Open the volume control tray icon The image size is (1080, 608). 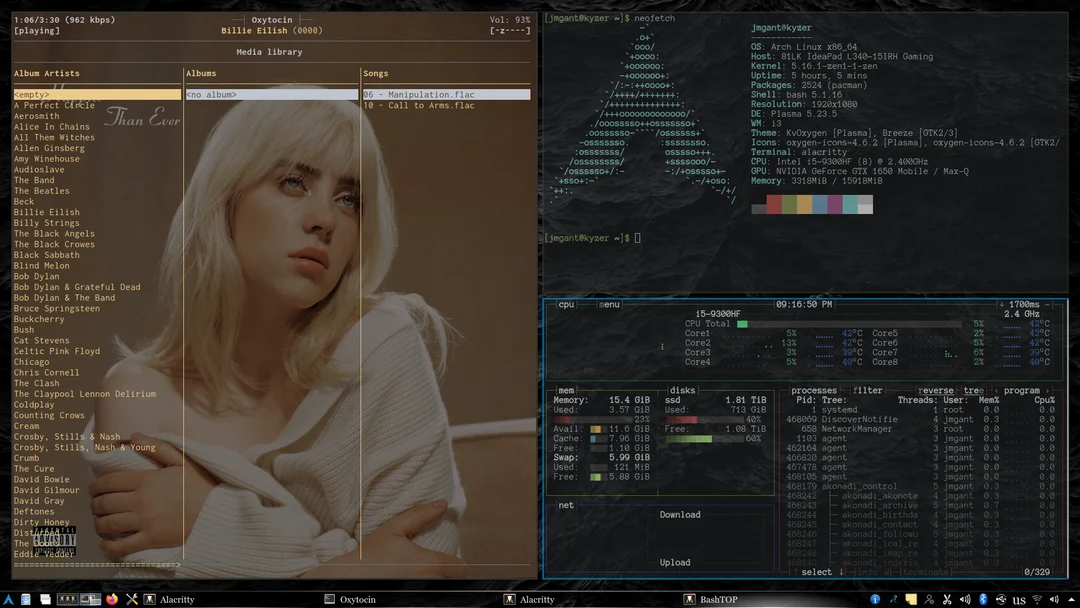pyautogui.click(x=1054, y=599)
